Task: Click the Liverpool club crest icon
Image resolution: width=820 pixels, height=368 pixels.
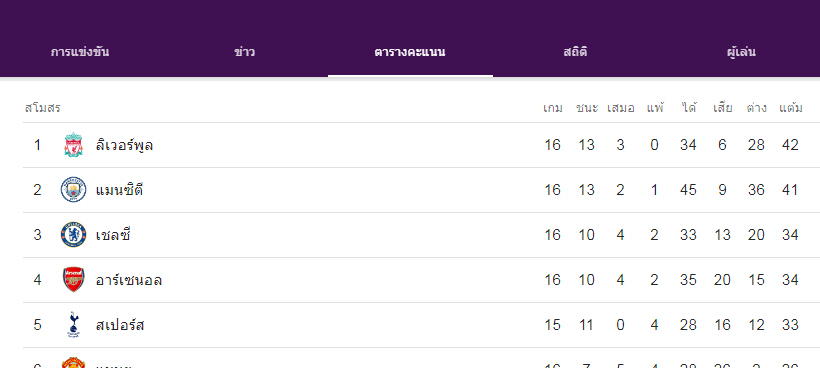Action: [73, 145]
